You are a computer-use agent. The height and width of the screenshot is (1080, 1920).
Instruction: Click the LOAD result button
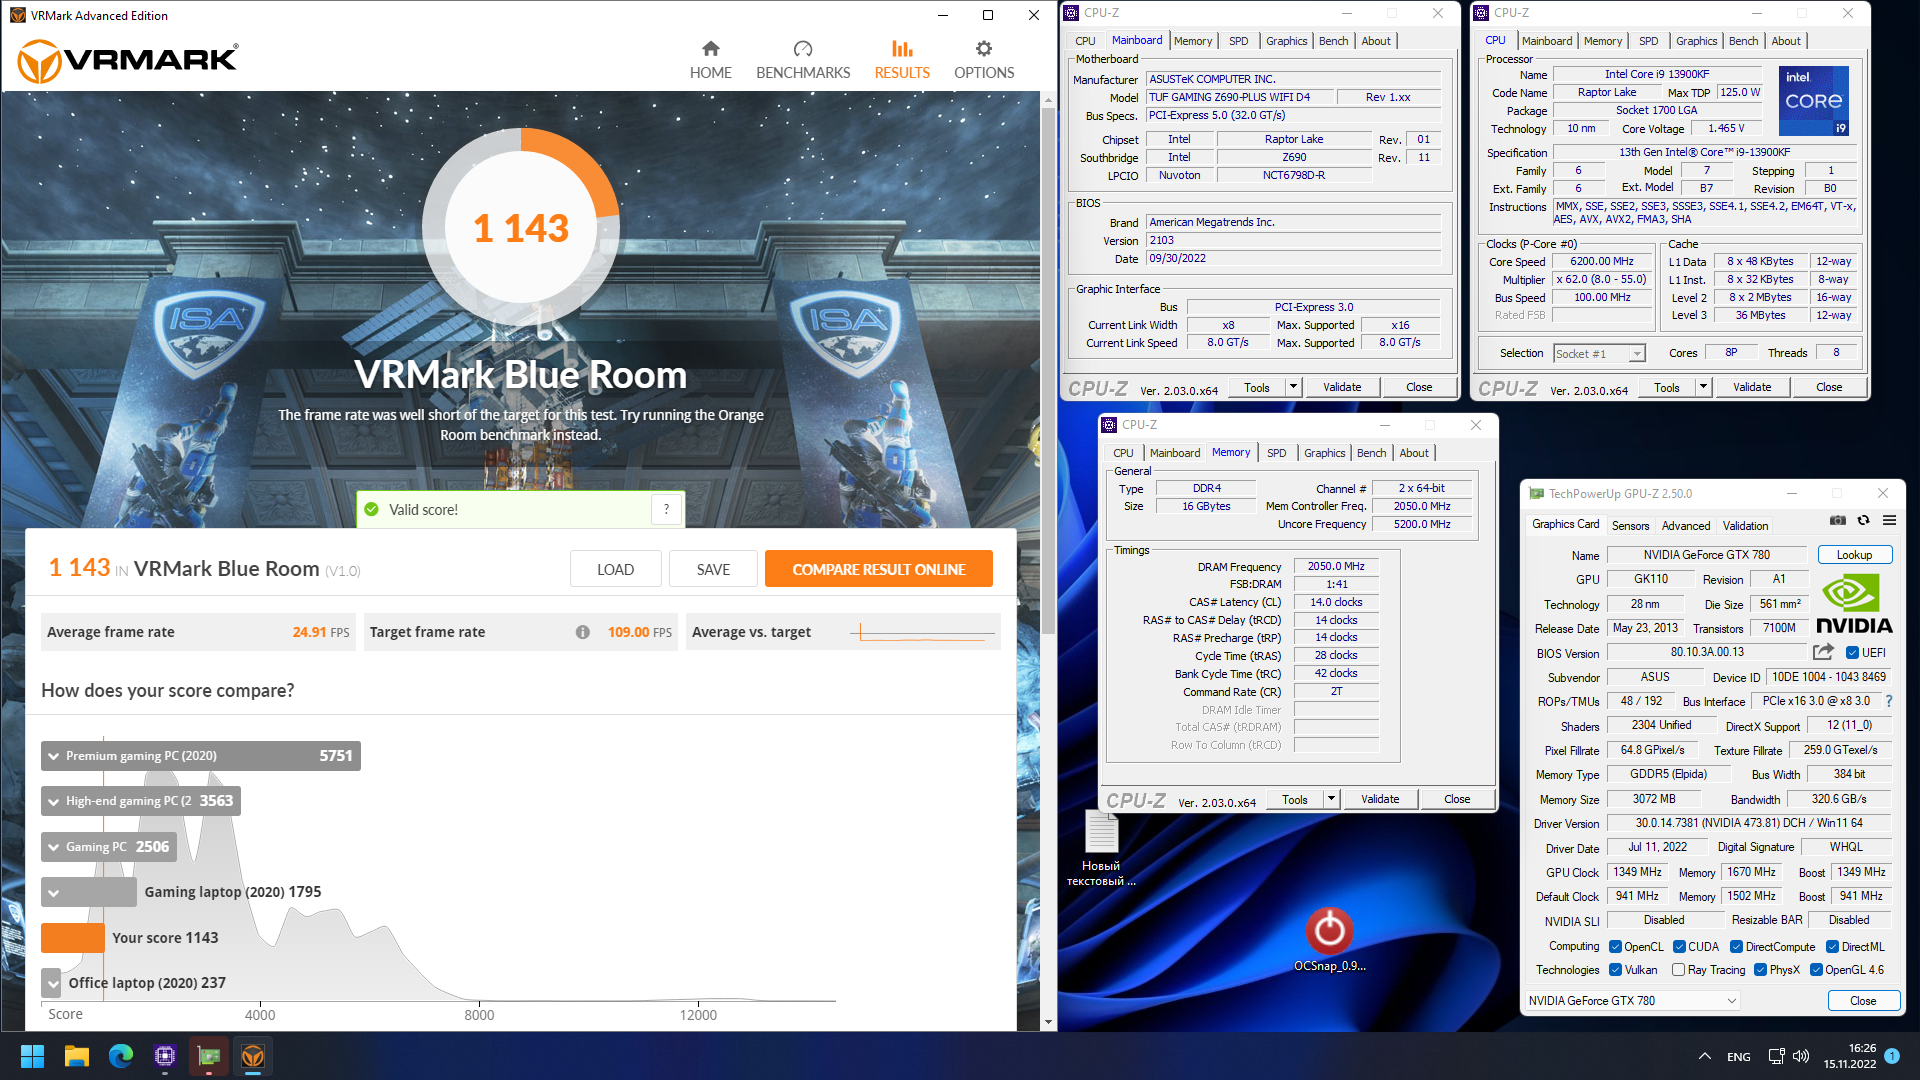point(615,569)
